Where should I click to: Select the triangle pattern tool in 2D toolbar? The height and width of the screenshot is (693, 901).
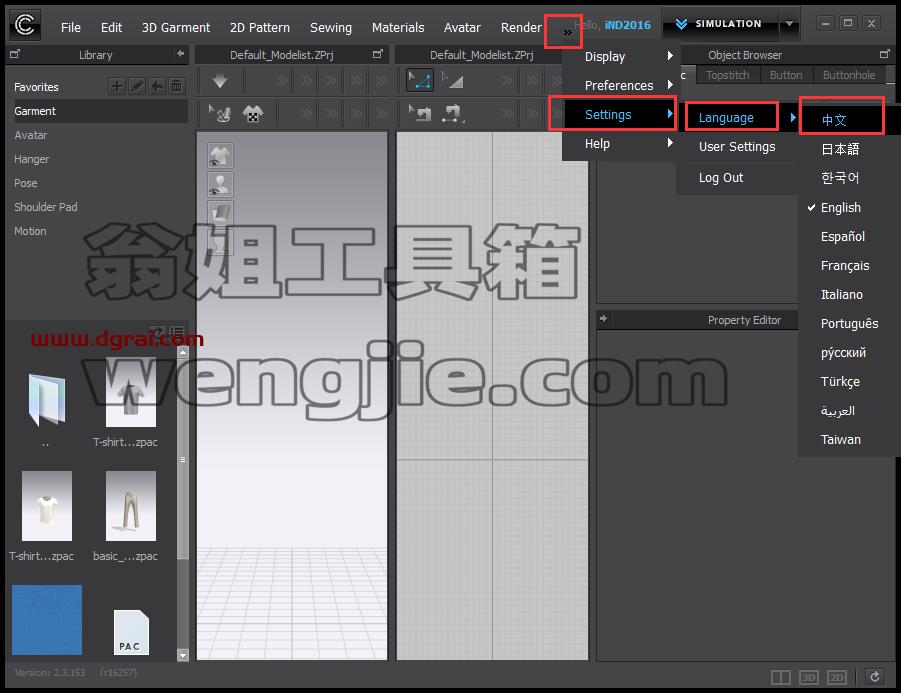pos(453,80)
